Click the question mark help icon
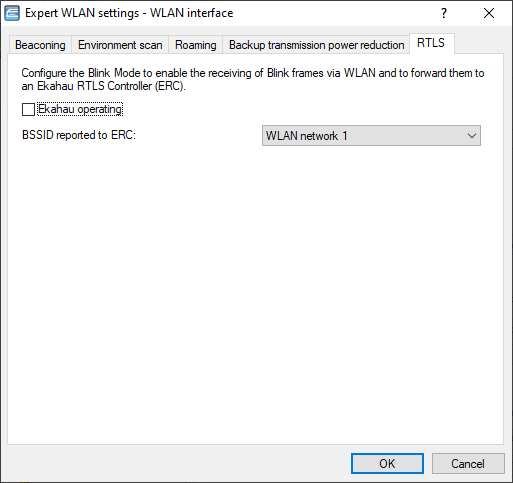513x483 pixels. tap(444, 13)
